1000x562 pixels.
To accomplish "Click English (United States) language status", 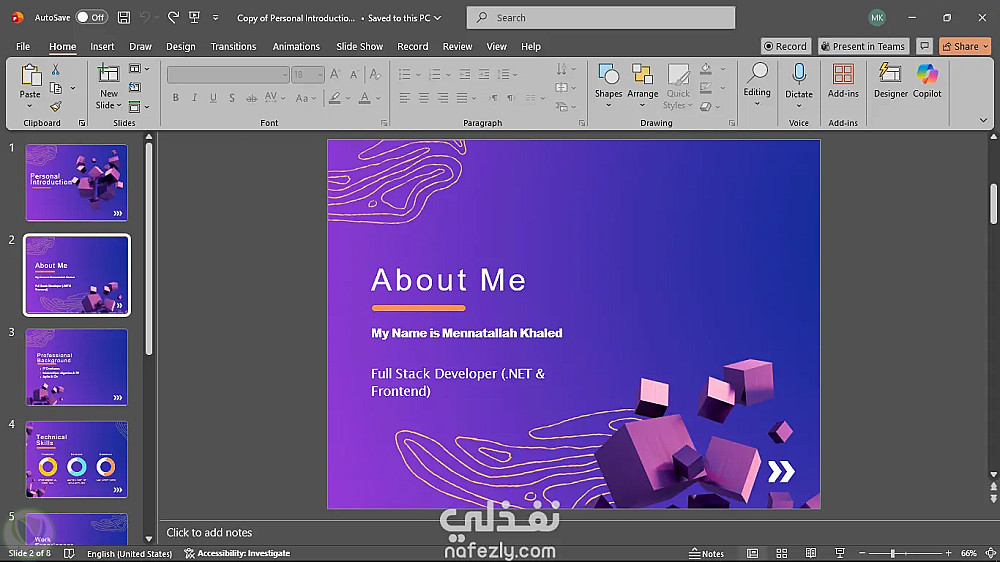I will [129, 553].
